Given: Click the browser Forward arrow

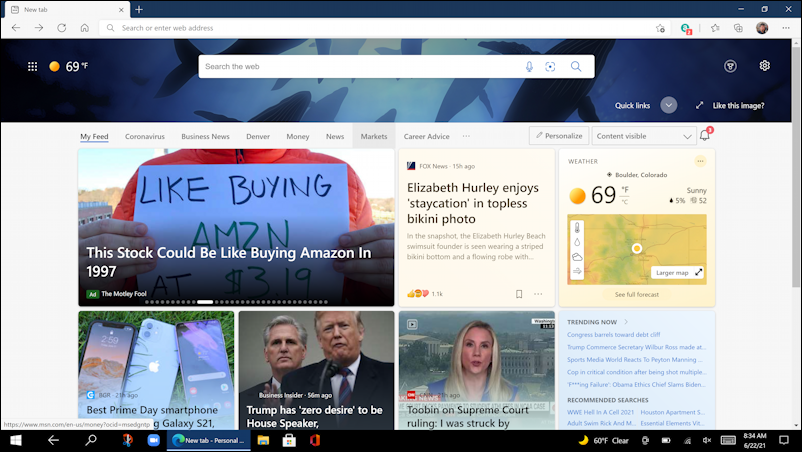Looking at the screenshot, I should tap(39, 28).
